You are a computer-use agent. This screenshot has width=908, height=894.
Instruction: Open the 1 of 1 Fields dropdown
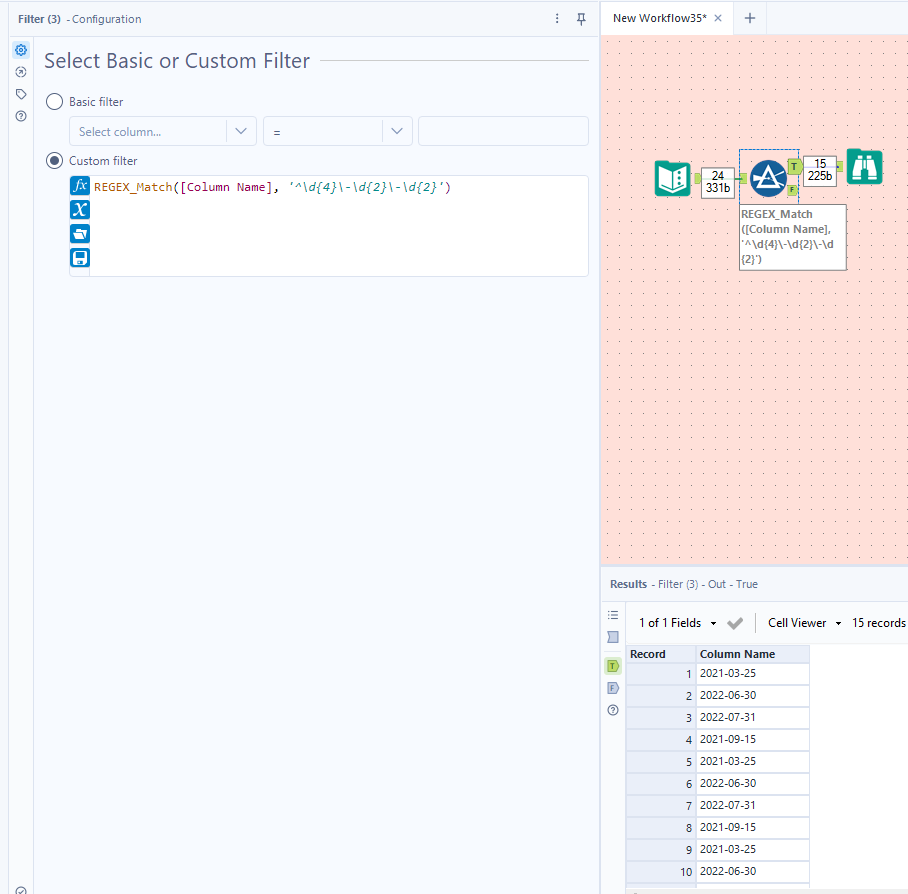click(x=679, y=623)
